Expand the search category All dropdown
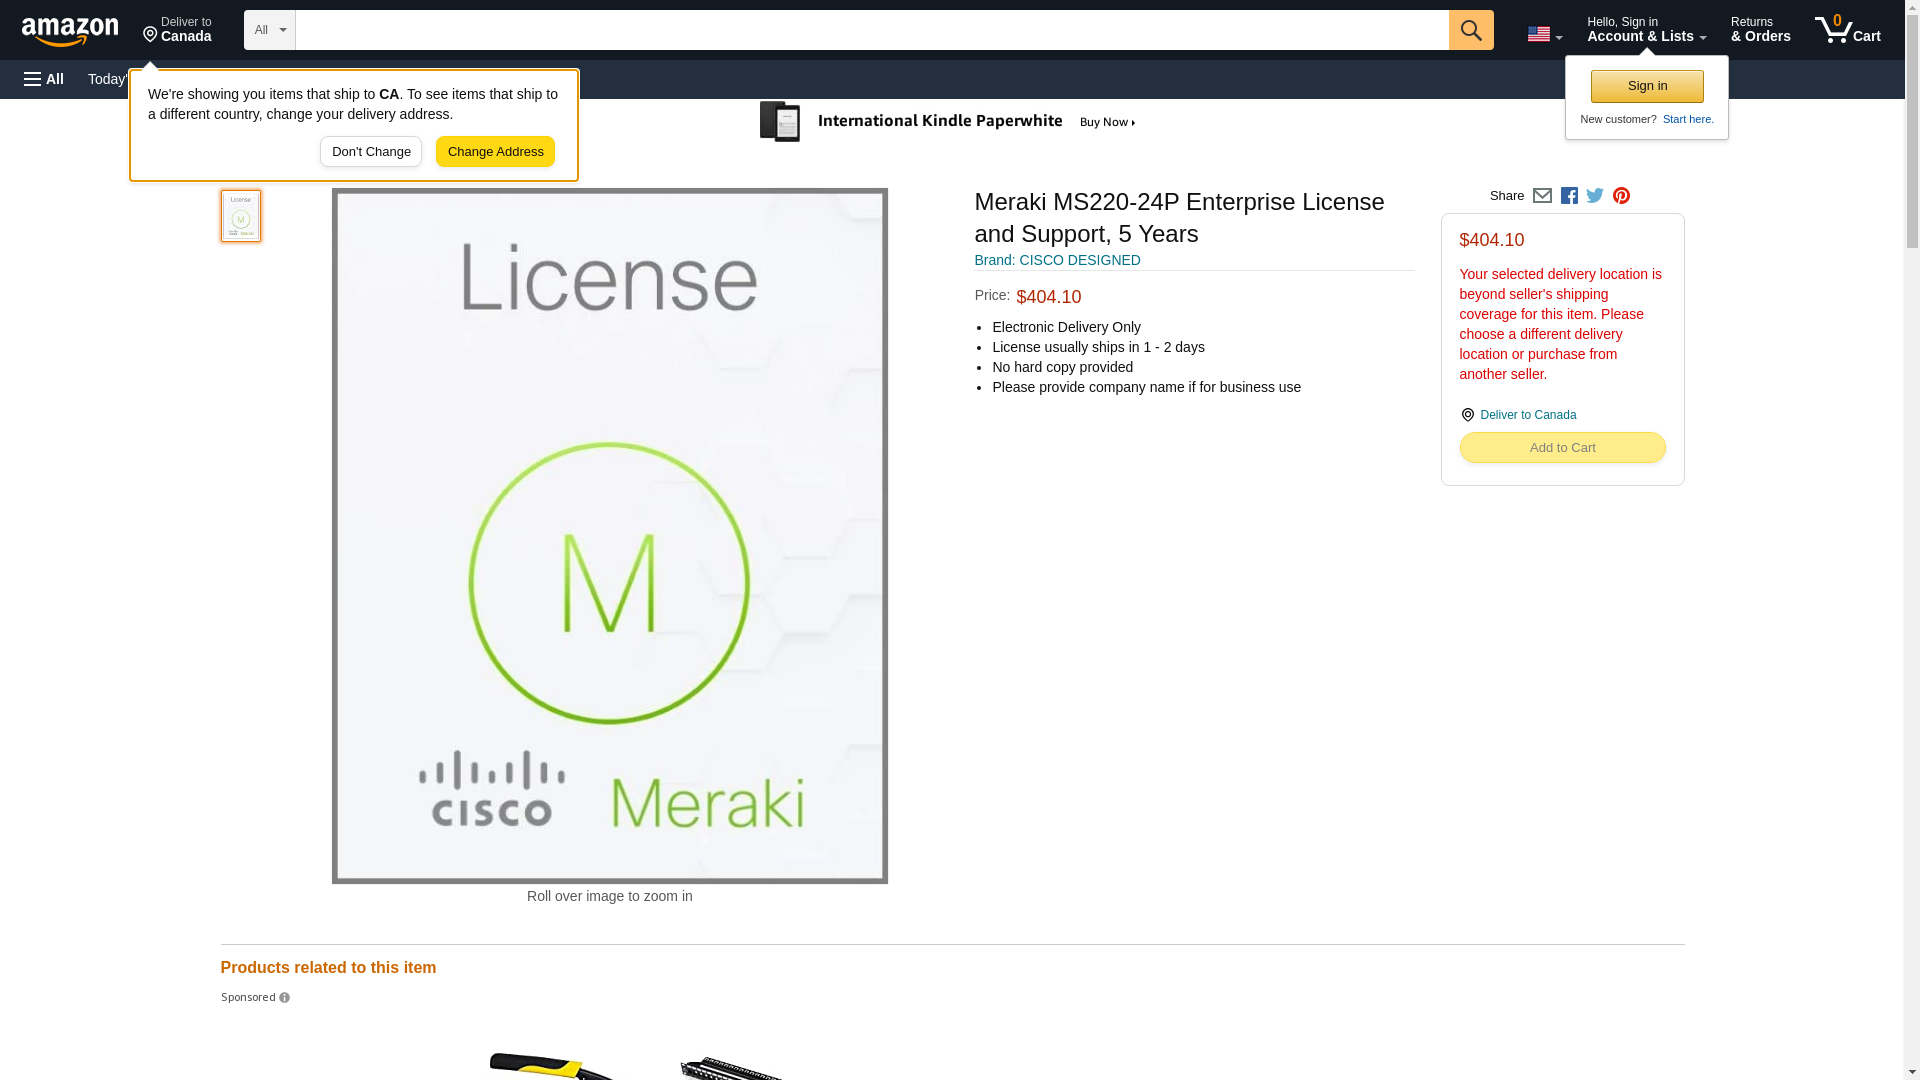Screen dimensions: 1920x1080 click(x=269, y=30)
